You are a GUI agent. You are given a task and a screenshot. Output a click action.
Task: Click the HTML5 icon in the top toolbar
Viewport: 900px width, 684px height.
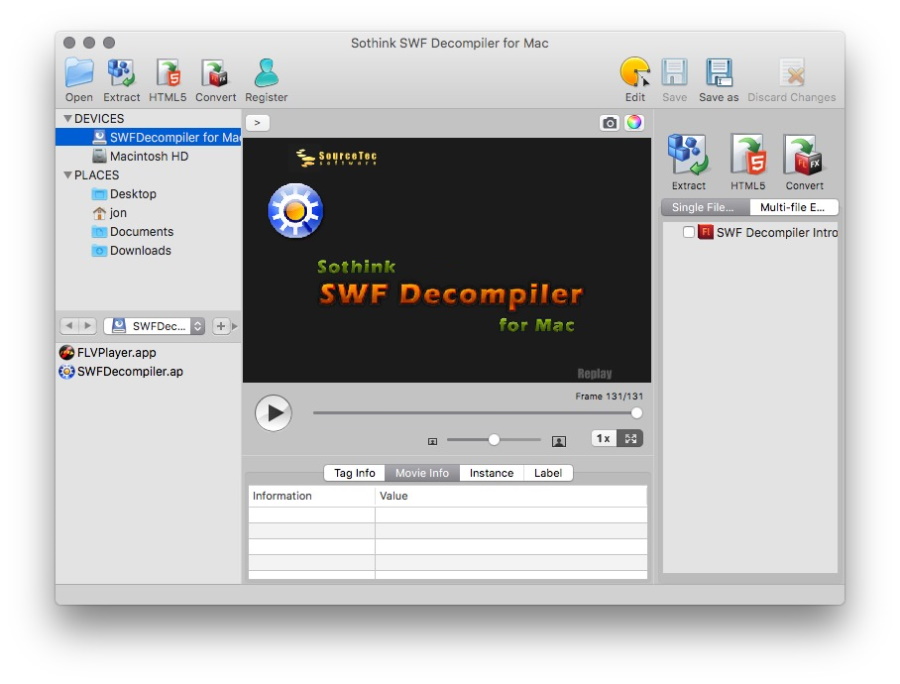(x=168, y=80)
